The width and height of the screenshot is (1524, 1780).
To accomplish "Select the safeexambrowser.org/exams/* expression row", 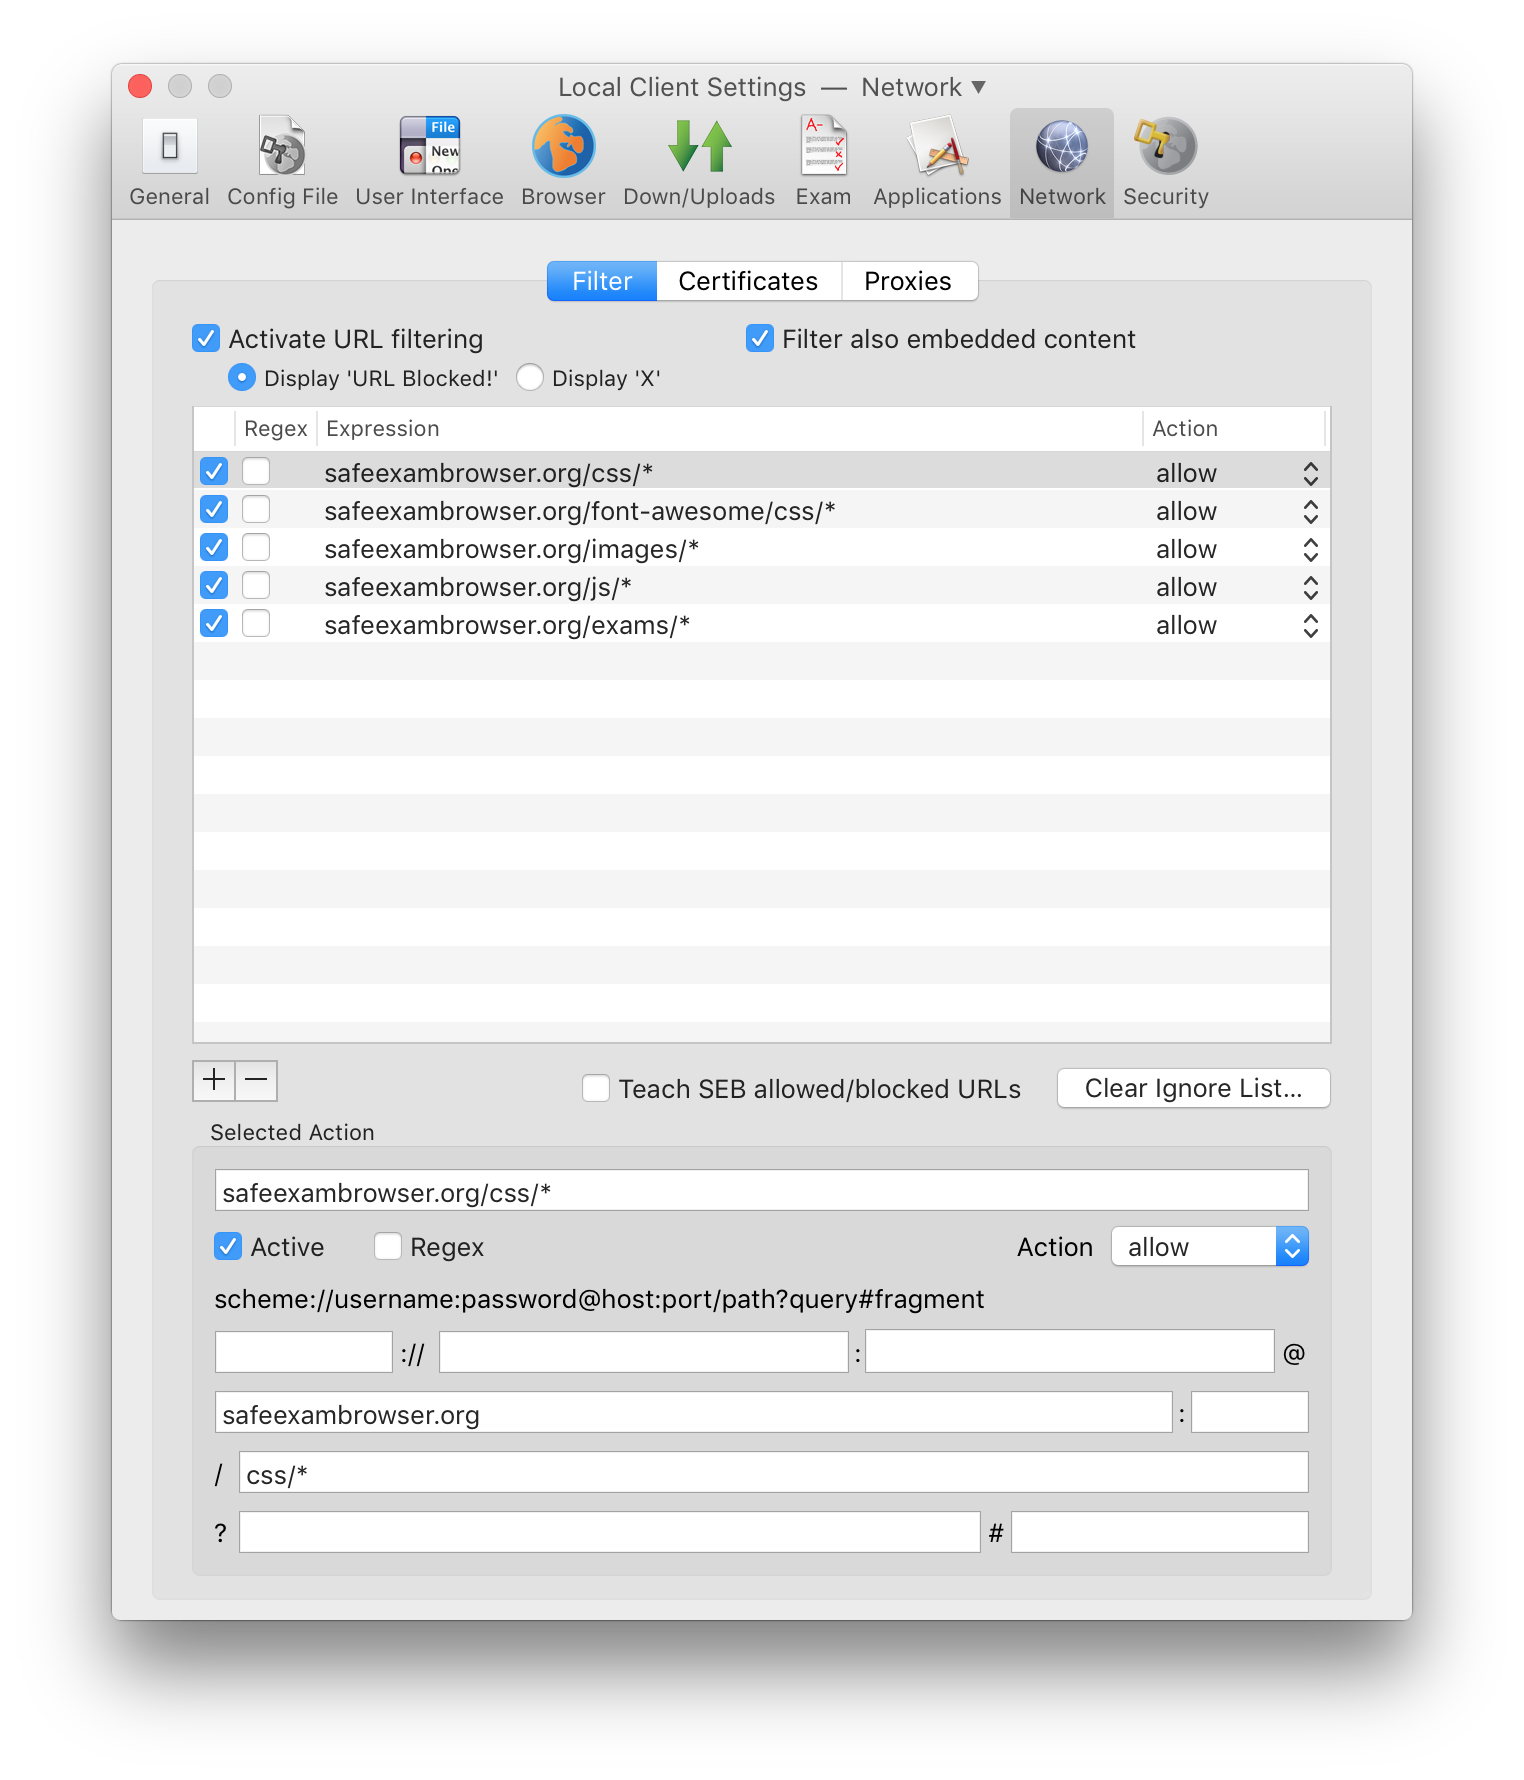I will (x=761, y=625).
